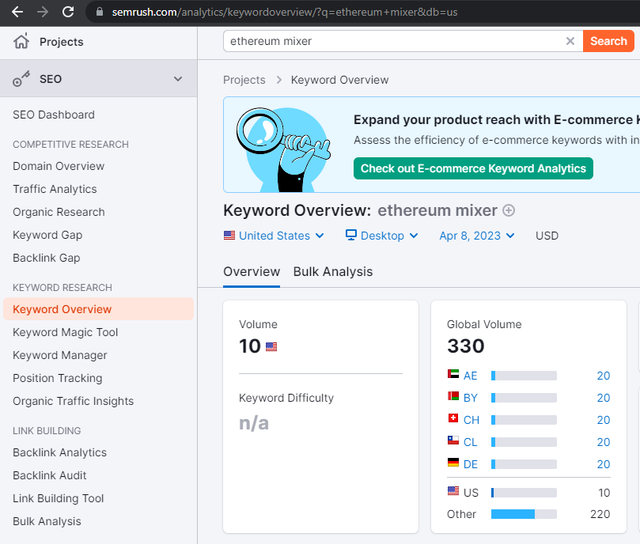
Task: Switch to the Overview tab
Action: pos(251,271)
